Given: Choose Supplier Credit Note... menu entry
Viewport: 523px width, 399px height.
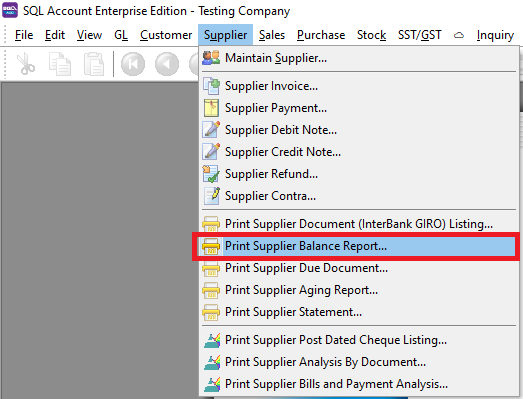Looking at the screenshot, I should (x=359, y=152).
